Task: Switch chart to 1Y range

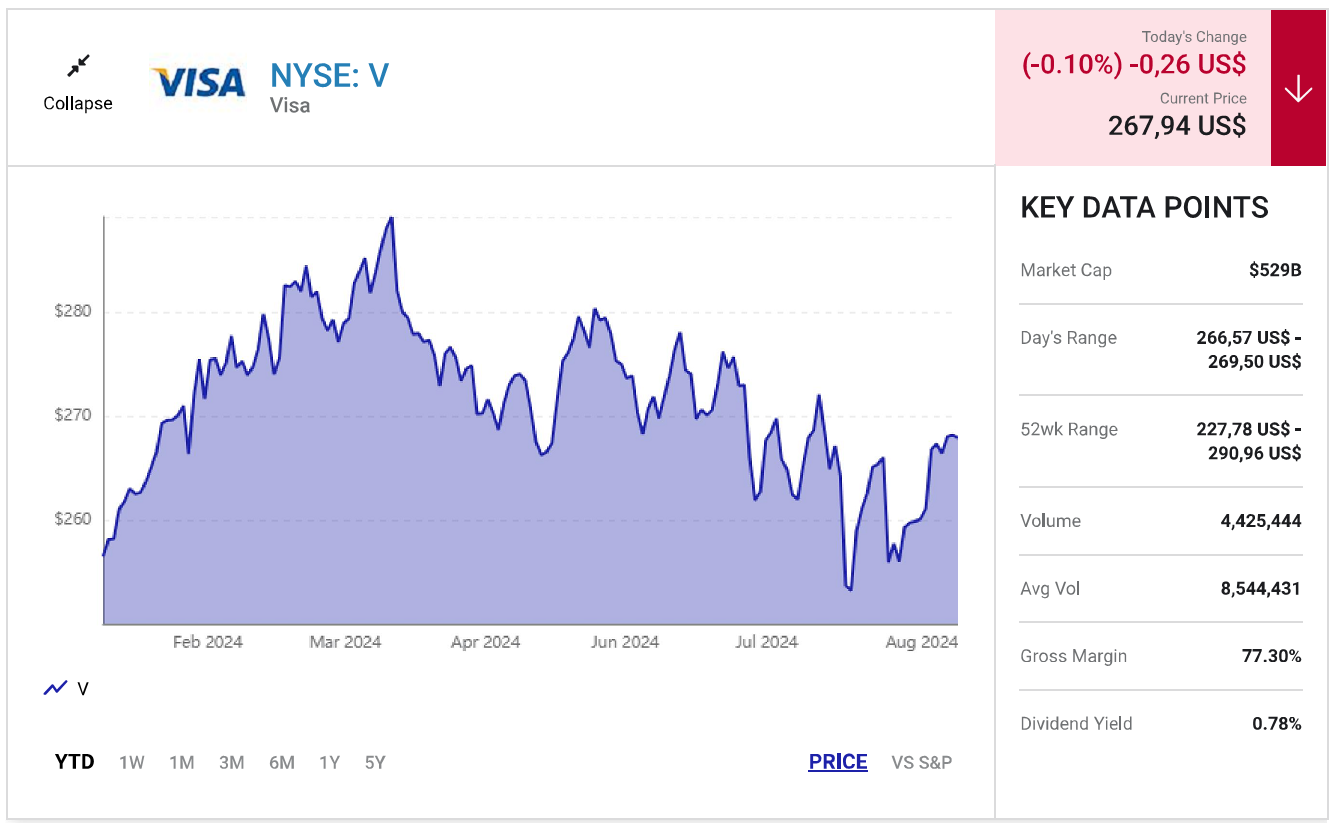Action: click(329, 762)
